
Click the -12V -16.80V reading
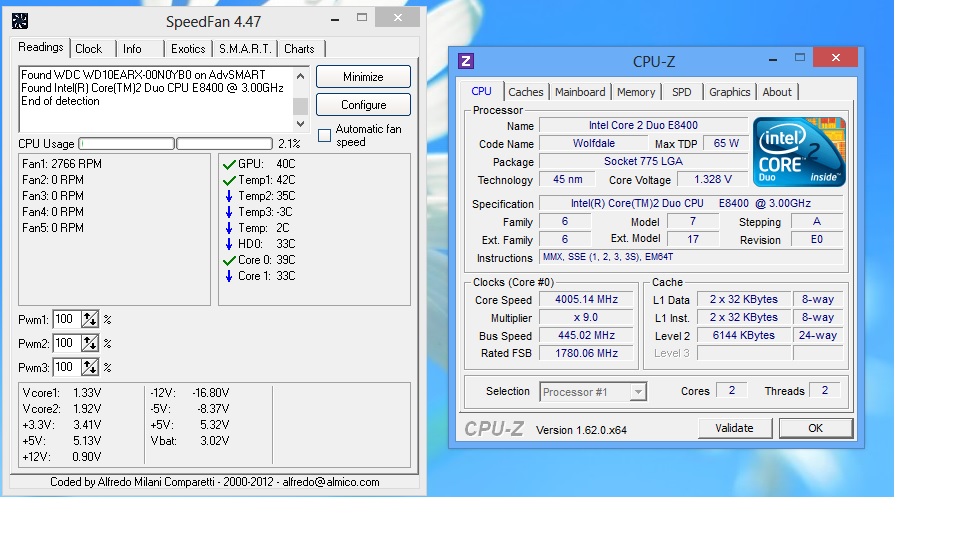point(190,393)
